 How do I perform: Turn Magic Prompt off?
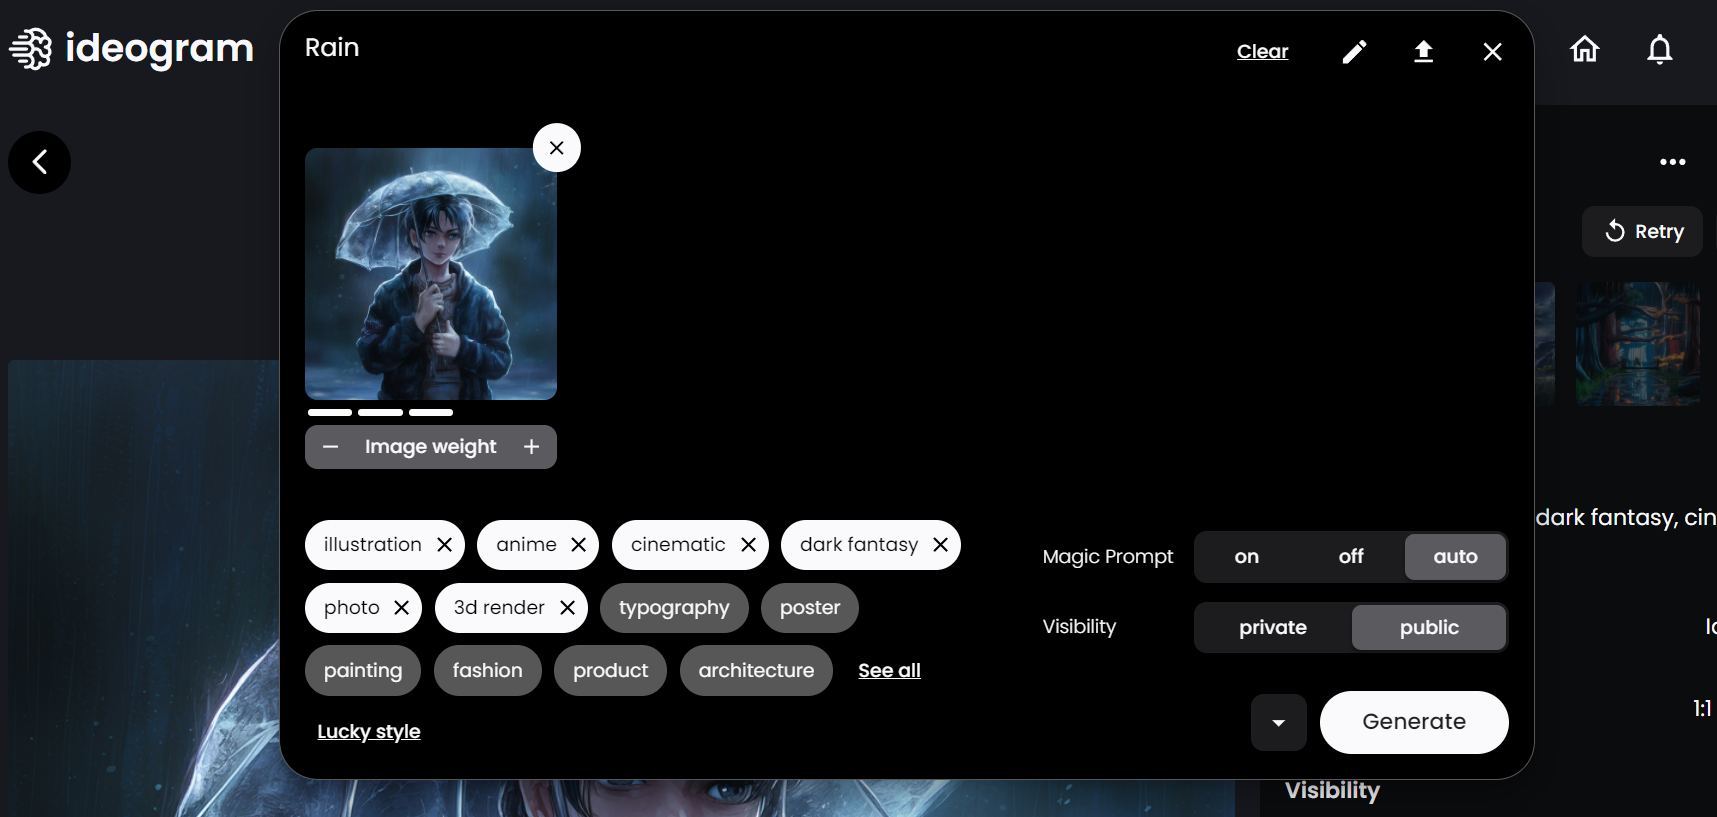point(1350,557)
